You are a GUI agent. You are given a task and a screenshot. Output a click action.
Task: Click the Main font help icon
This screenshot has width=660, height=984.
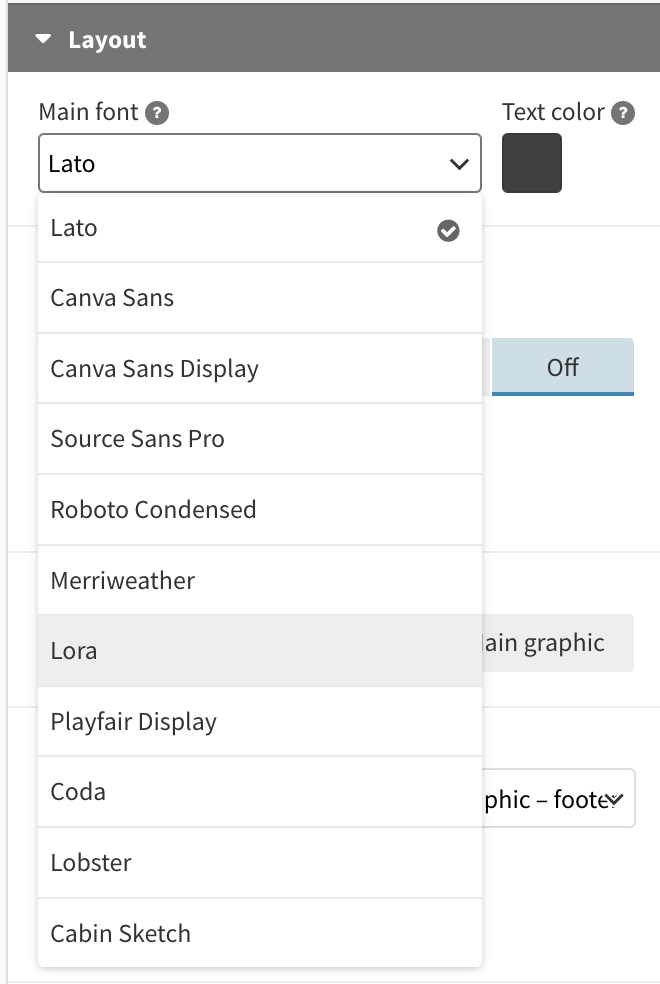coord(159,112)
